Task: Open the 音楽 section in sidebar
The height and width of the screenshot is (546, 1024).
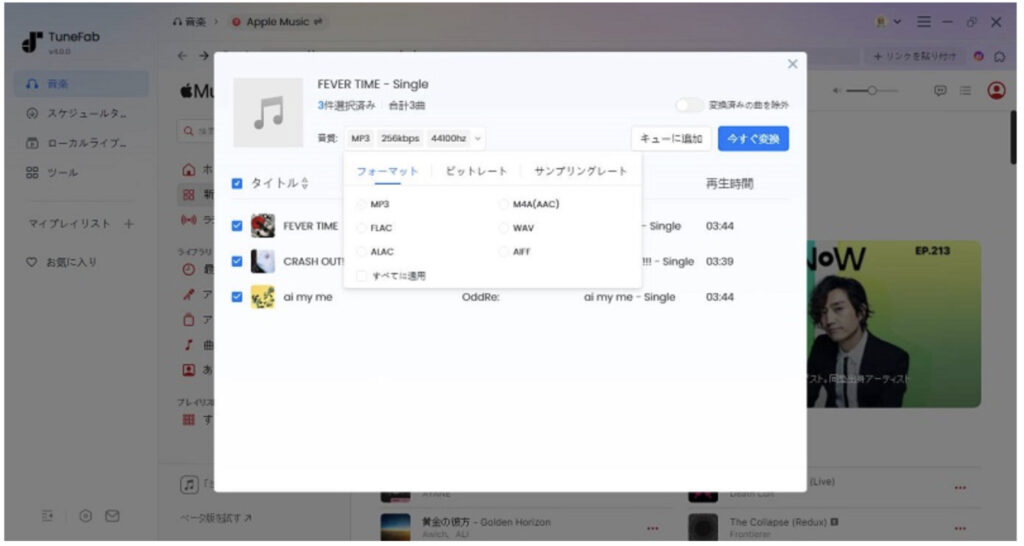Action: pyautogui.click(x=60, y=84)
